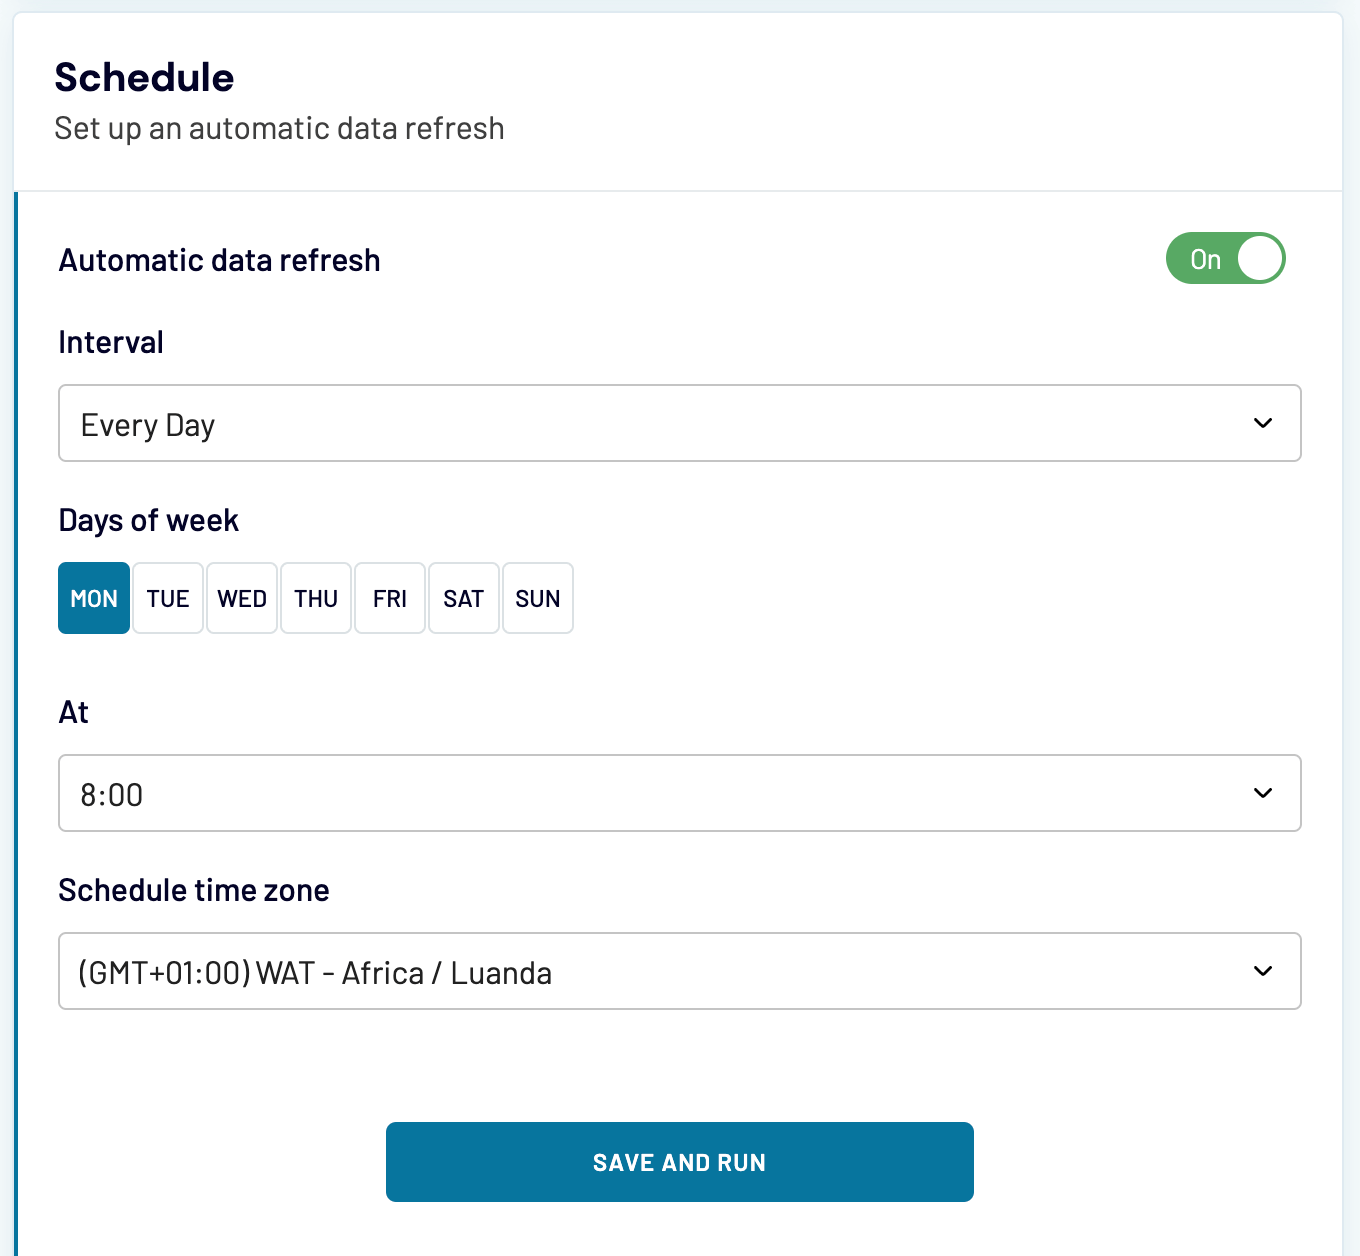Viewport: 1360px width, 1256px height.
Task: Click the time selector chevron icon
Action: pyautogui.click(x=1262, y=793)
